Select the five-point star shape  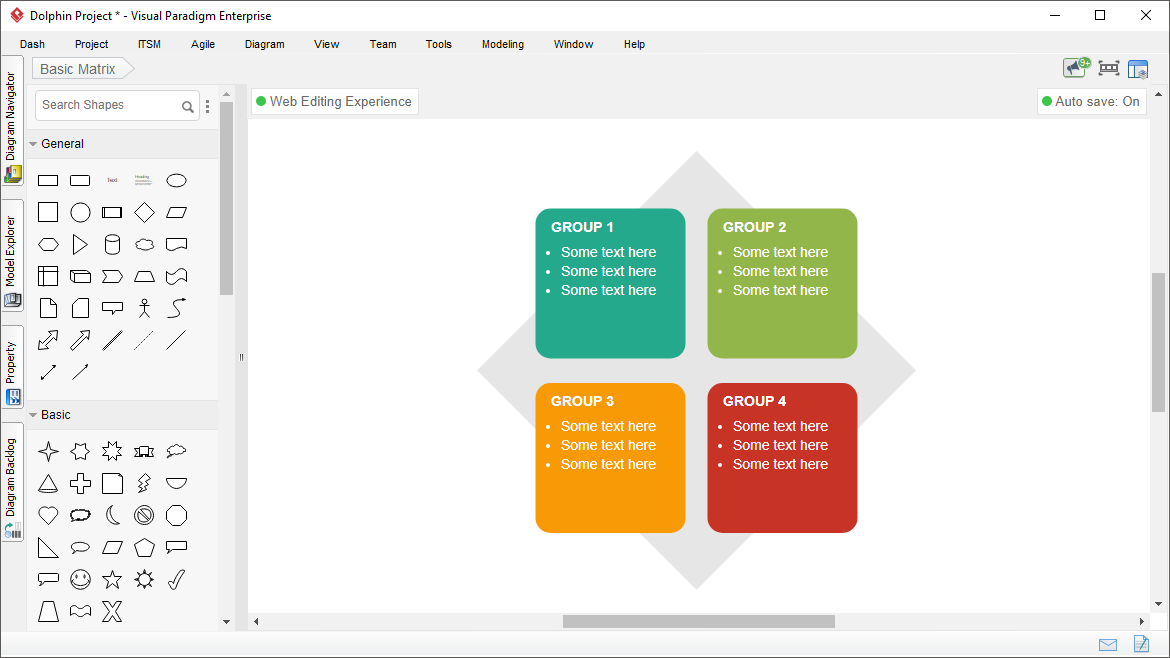click(112, 580)
